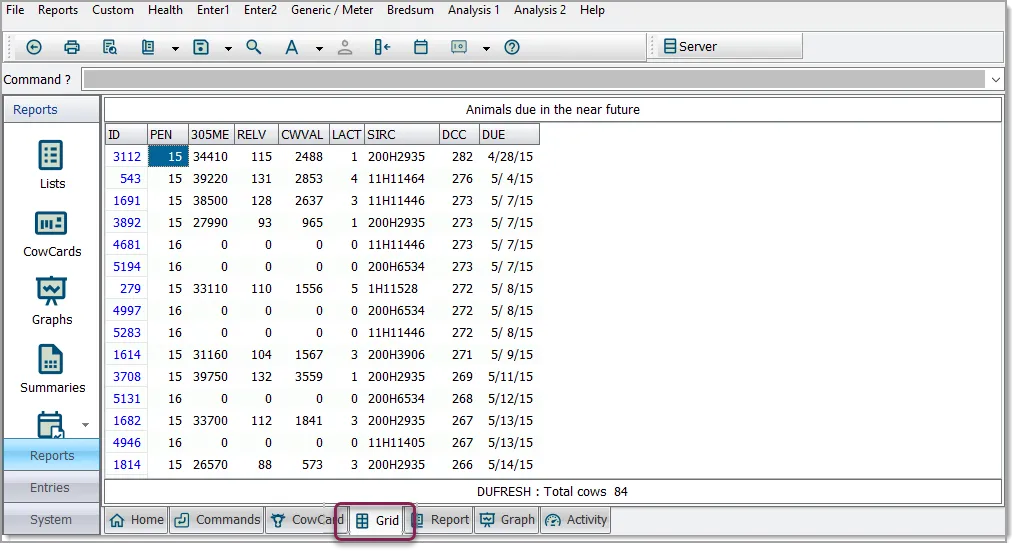The height and width of the screenshot is (553, 1017).
Task: Click the LACT column header
Action: pyautogui.click(x=347, y=135)
